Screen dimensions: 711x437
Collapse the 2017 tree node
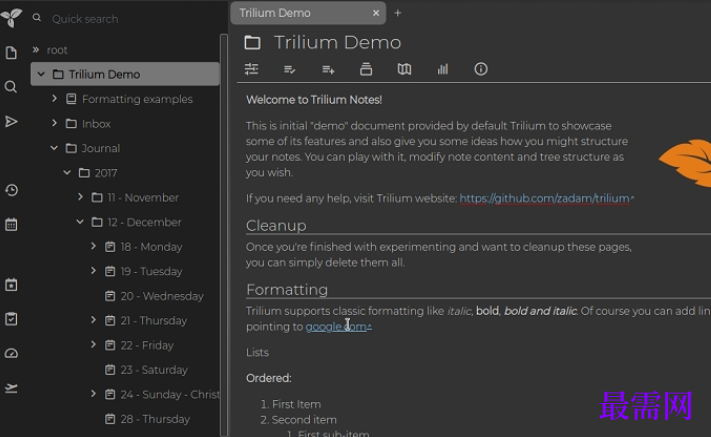point(67,172)
